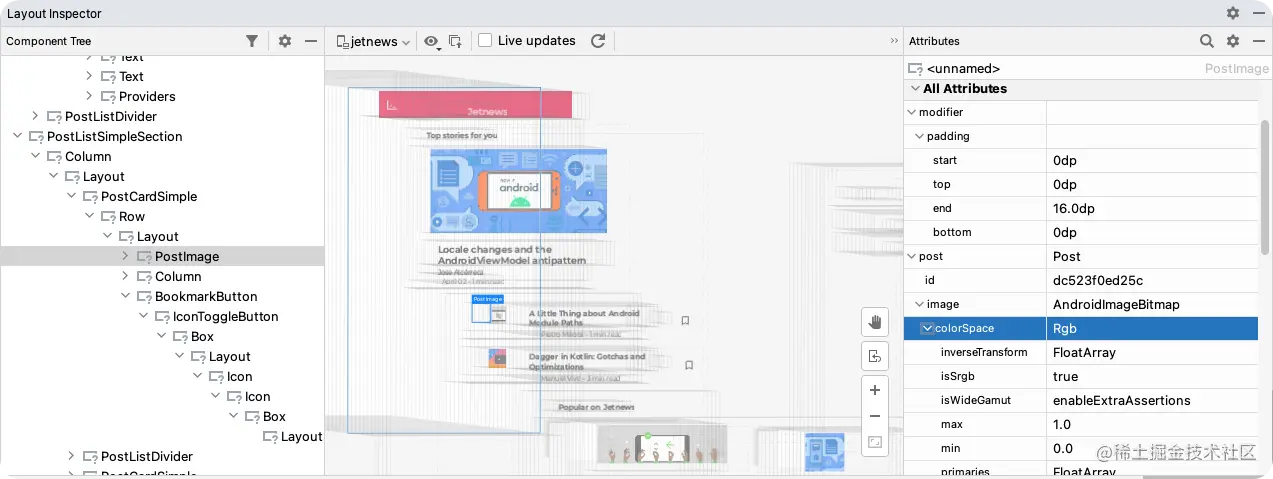This screenshot has width=1273, height=479.
Task: Select the Row node in the tree
Action: (132, 216)
